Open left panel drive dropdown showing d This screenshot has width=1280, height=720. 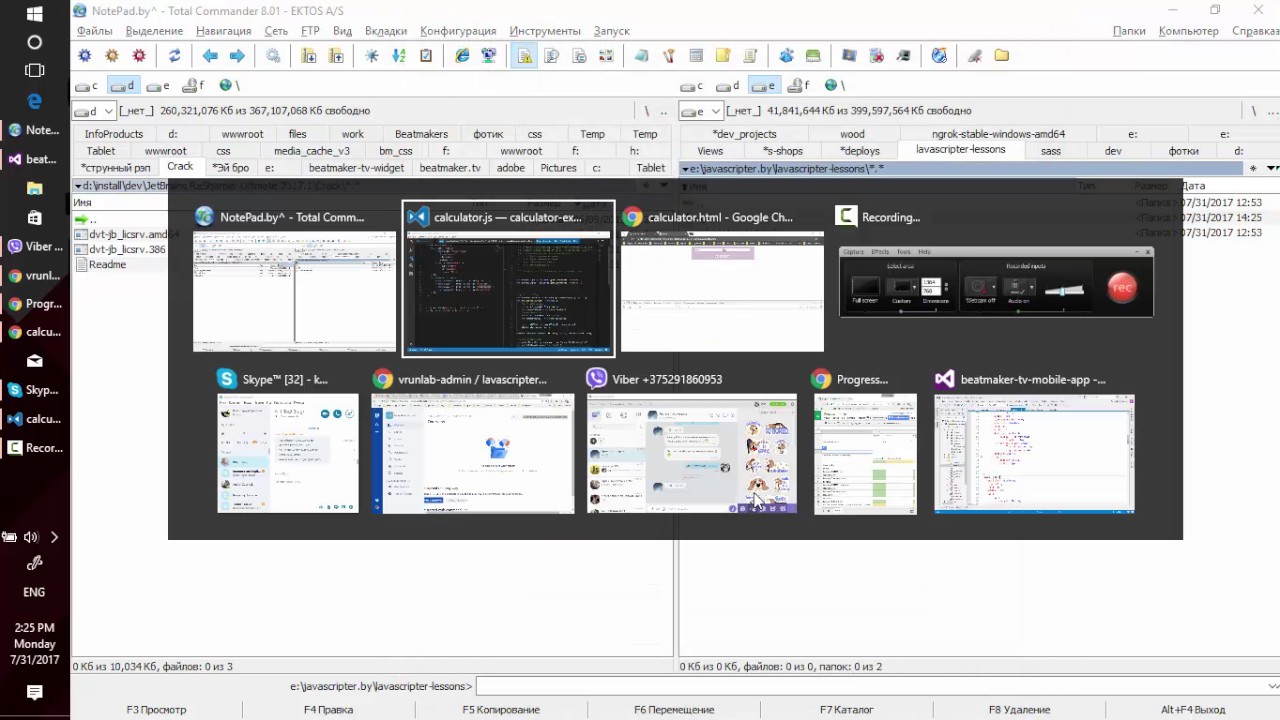(x=93, y=111)
